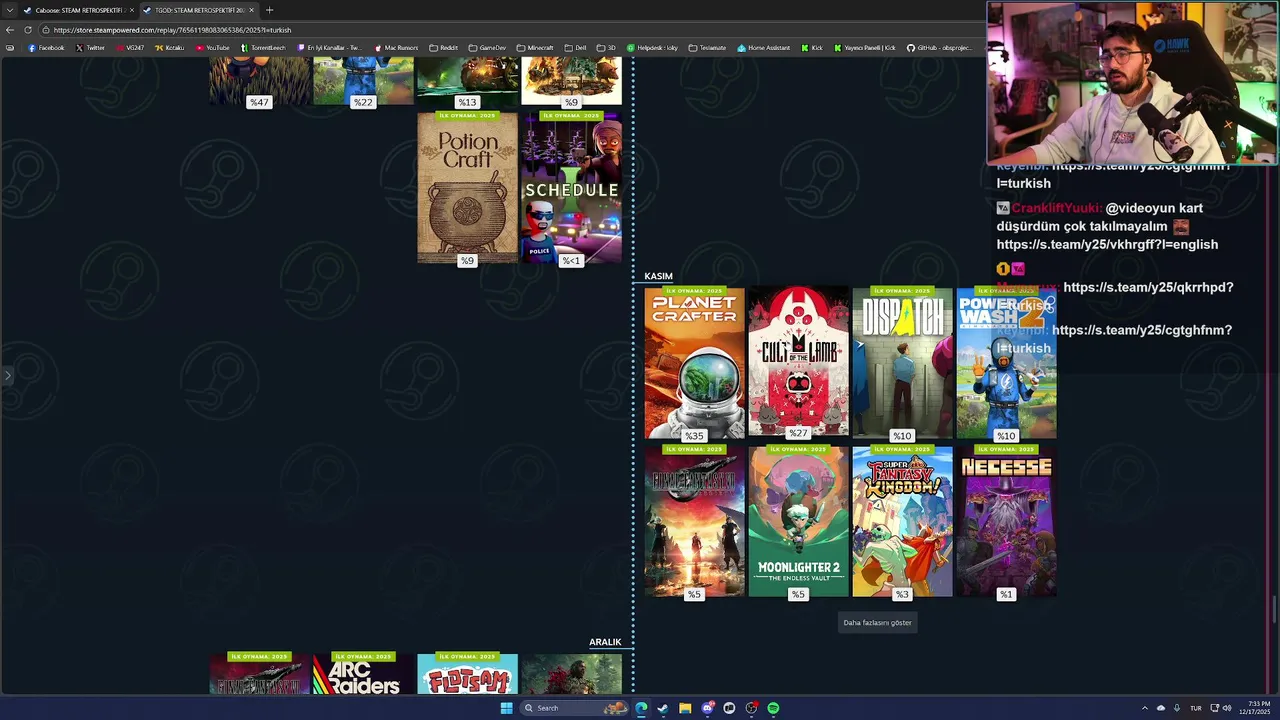Open the PowerWash Simulator 2 game card
Image resolution: width=1280 pixels, height=720 pixels.
(1006, 363)
